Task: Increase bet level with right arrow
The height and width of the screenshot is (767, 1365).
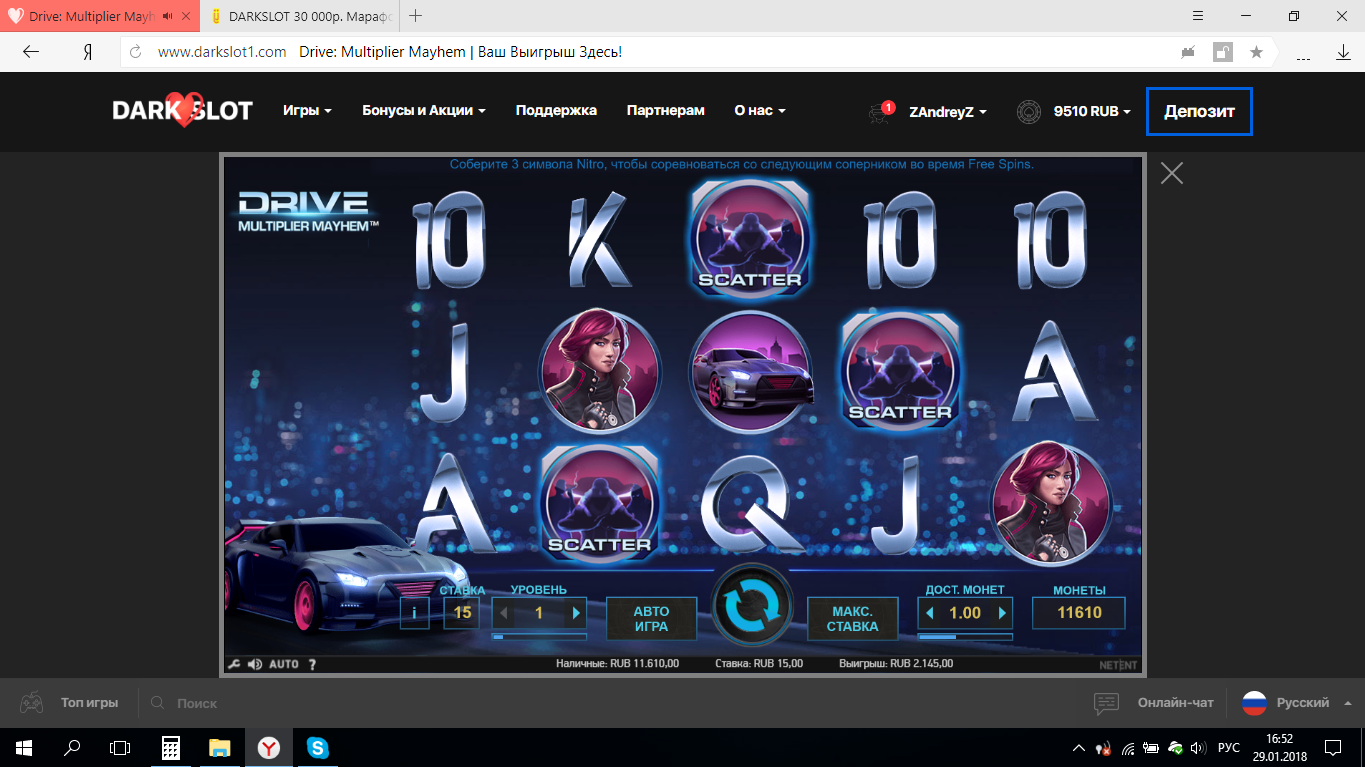Action: (x=575, y=613)
